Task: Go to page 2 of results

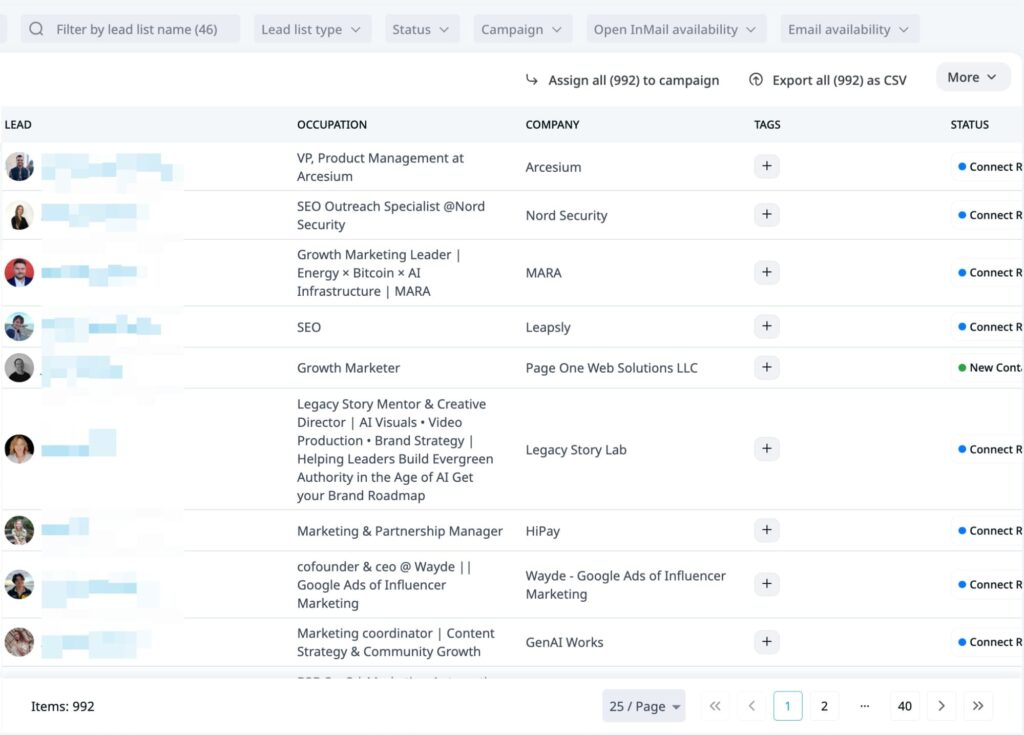Action: 824,706
